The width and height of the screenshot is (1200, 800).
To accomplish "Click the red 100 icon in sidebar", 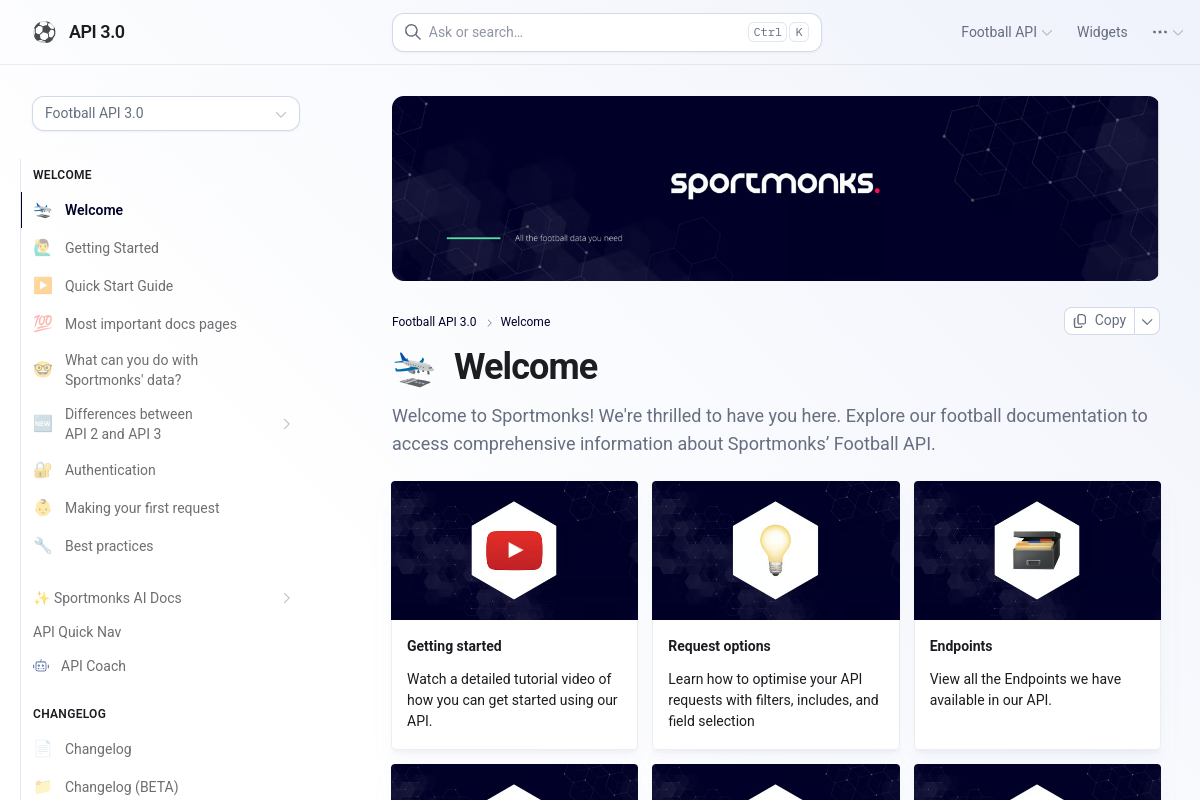I will [42, 324].
